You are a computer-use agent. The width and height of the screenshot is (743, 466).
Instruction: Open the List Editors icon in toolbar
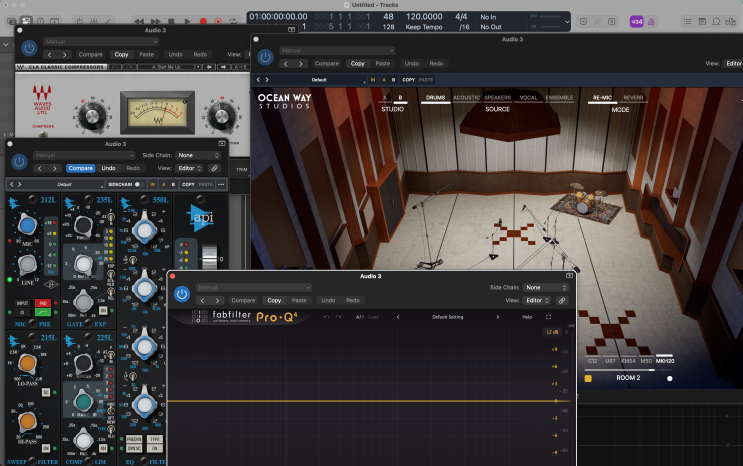688,21
